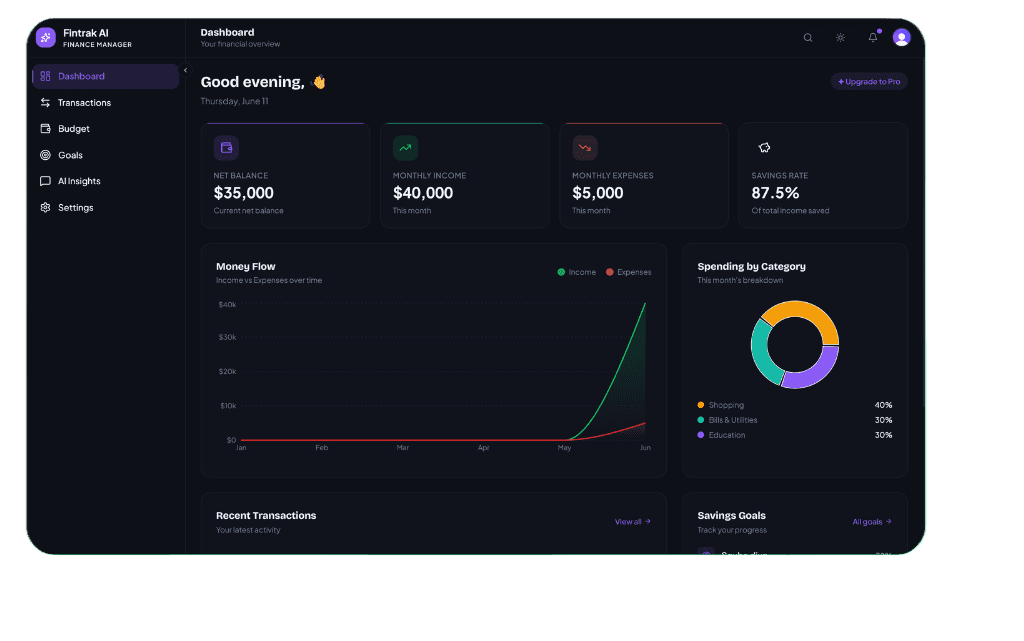Click the $40,000 monthly income value

pos(423,193)
